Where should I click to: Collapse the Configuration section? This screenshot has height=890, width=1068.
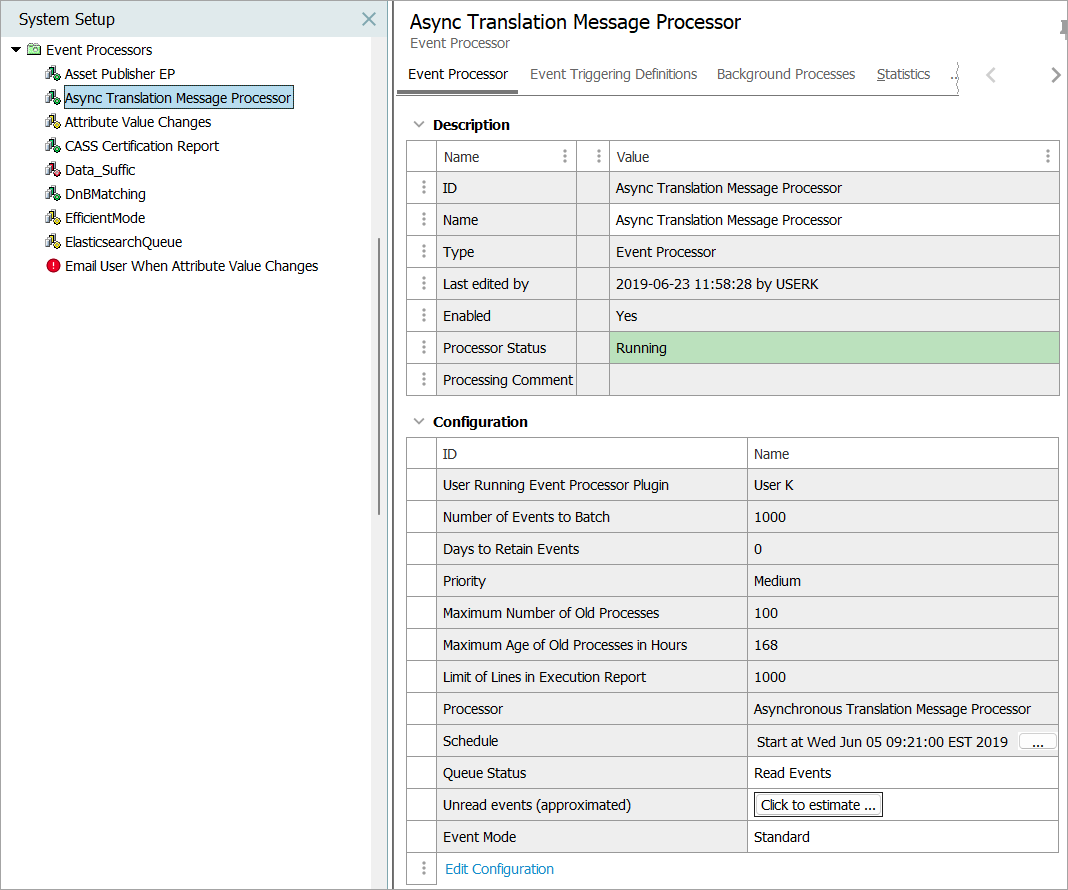pyautogui.click(x=419, y=422)
